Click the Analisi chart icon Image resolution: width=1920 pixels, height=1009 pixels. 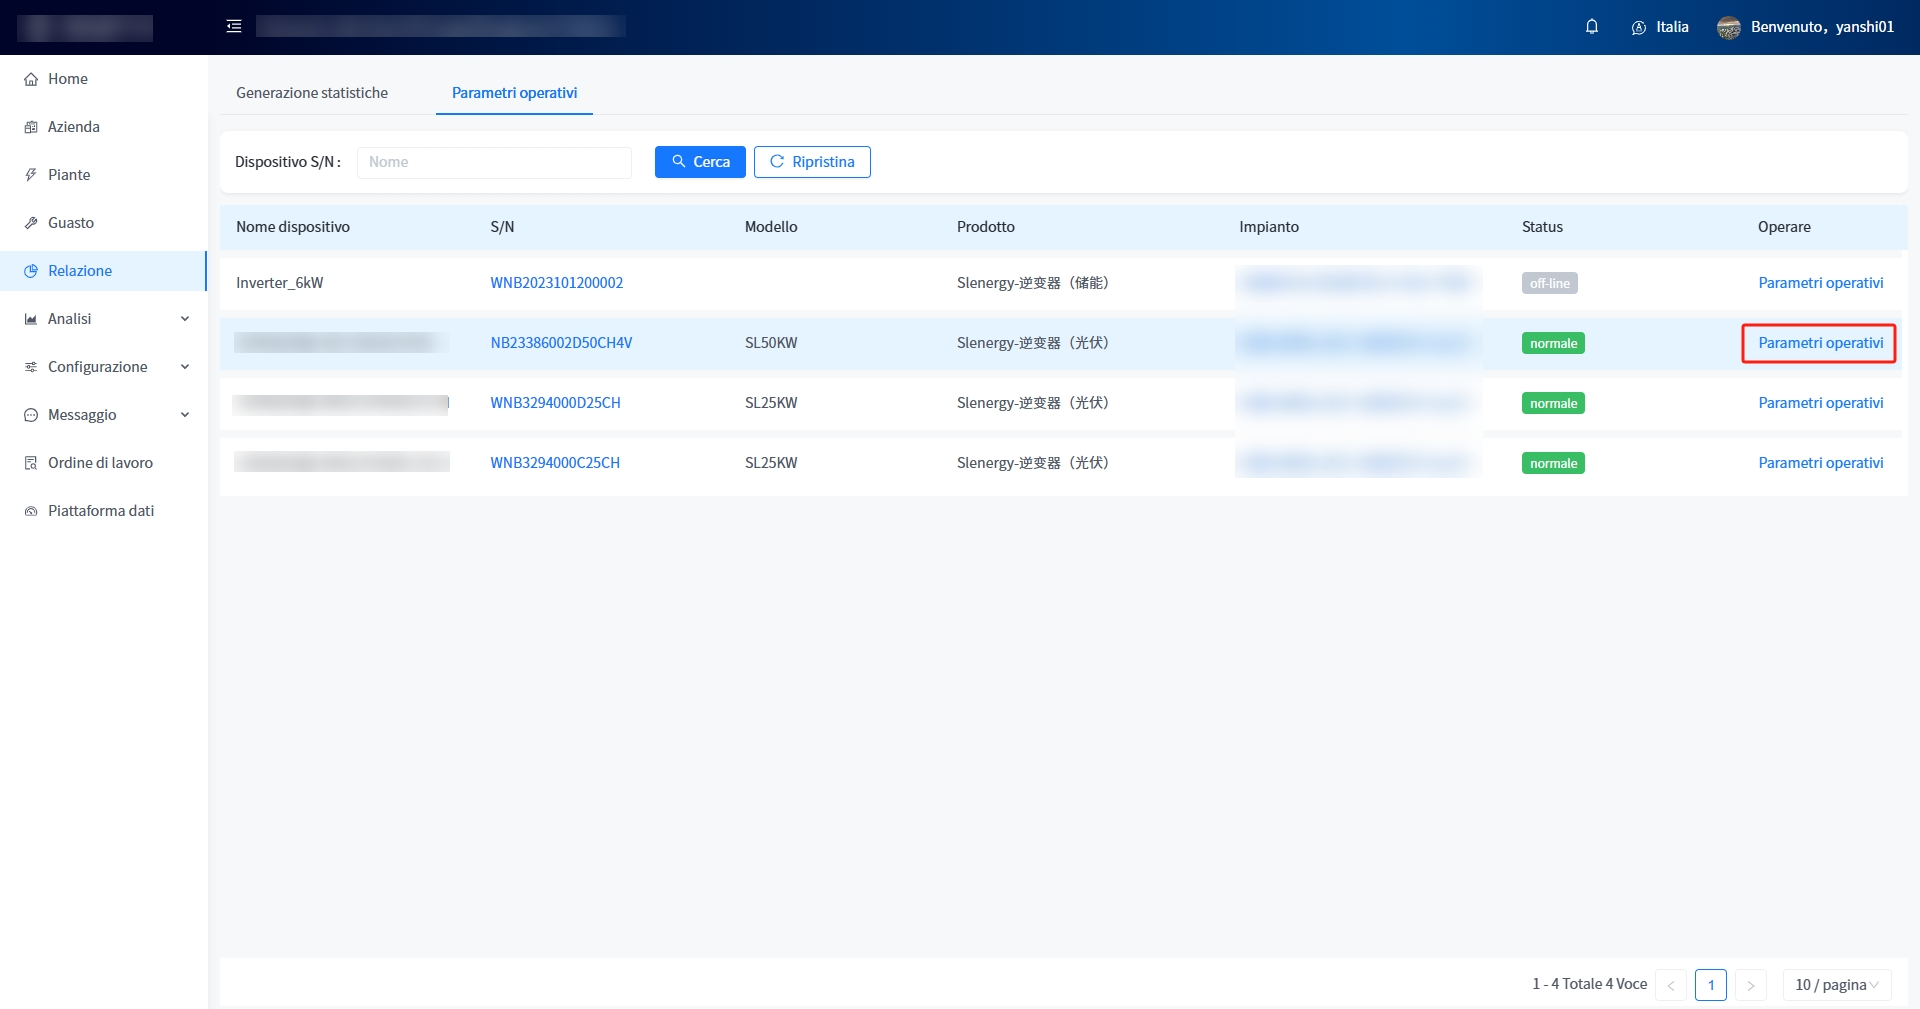[x=31, y=319]
